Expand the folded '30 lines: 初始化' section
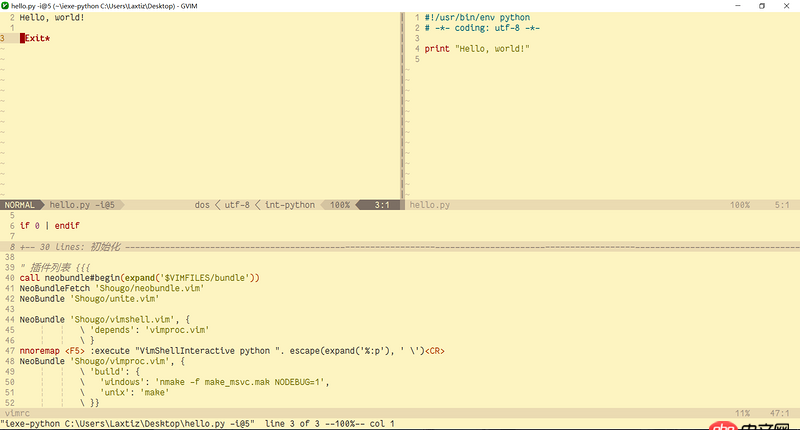This screenshot has height=430, width=800. (x=400, y=247)
